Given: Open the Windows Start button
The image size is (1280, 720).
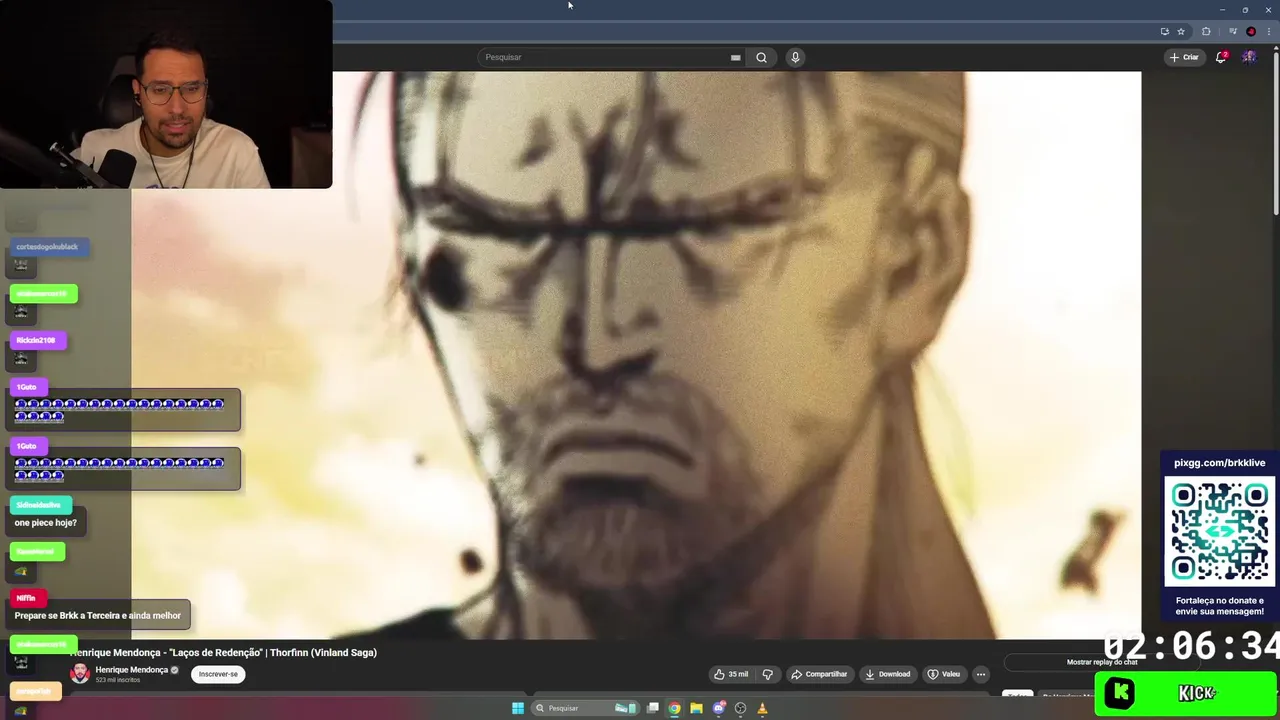Looking at the screenshot, I should point(518,708).
